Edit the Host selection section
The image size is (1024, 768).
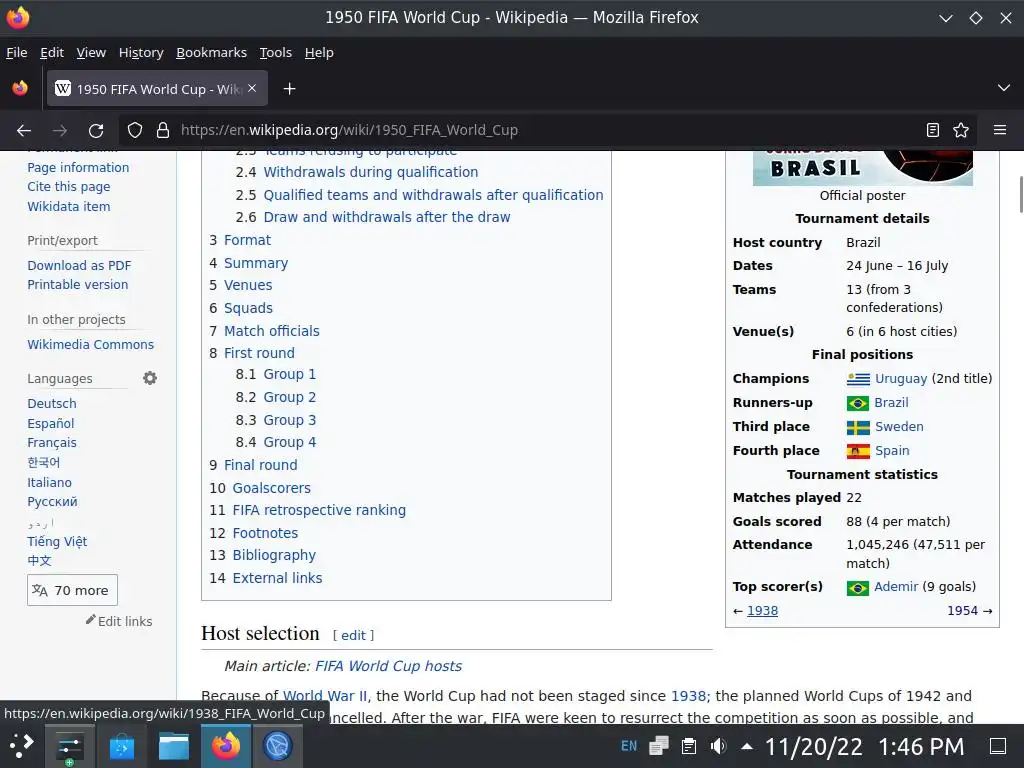pyautogui.click(x=353, y=635)
